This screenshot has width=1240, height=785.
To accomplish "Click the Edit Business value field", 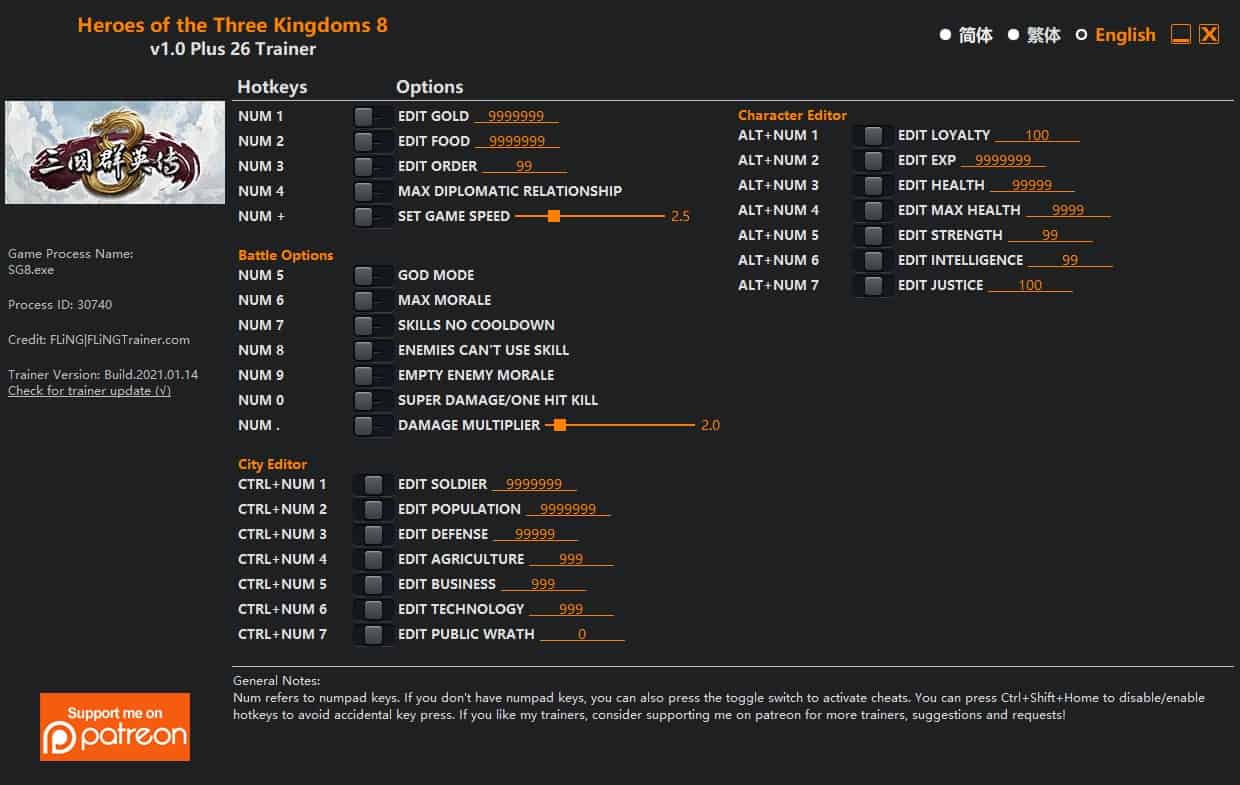I will pos(543,584).
